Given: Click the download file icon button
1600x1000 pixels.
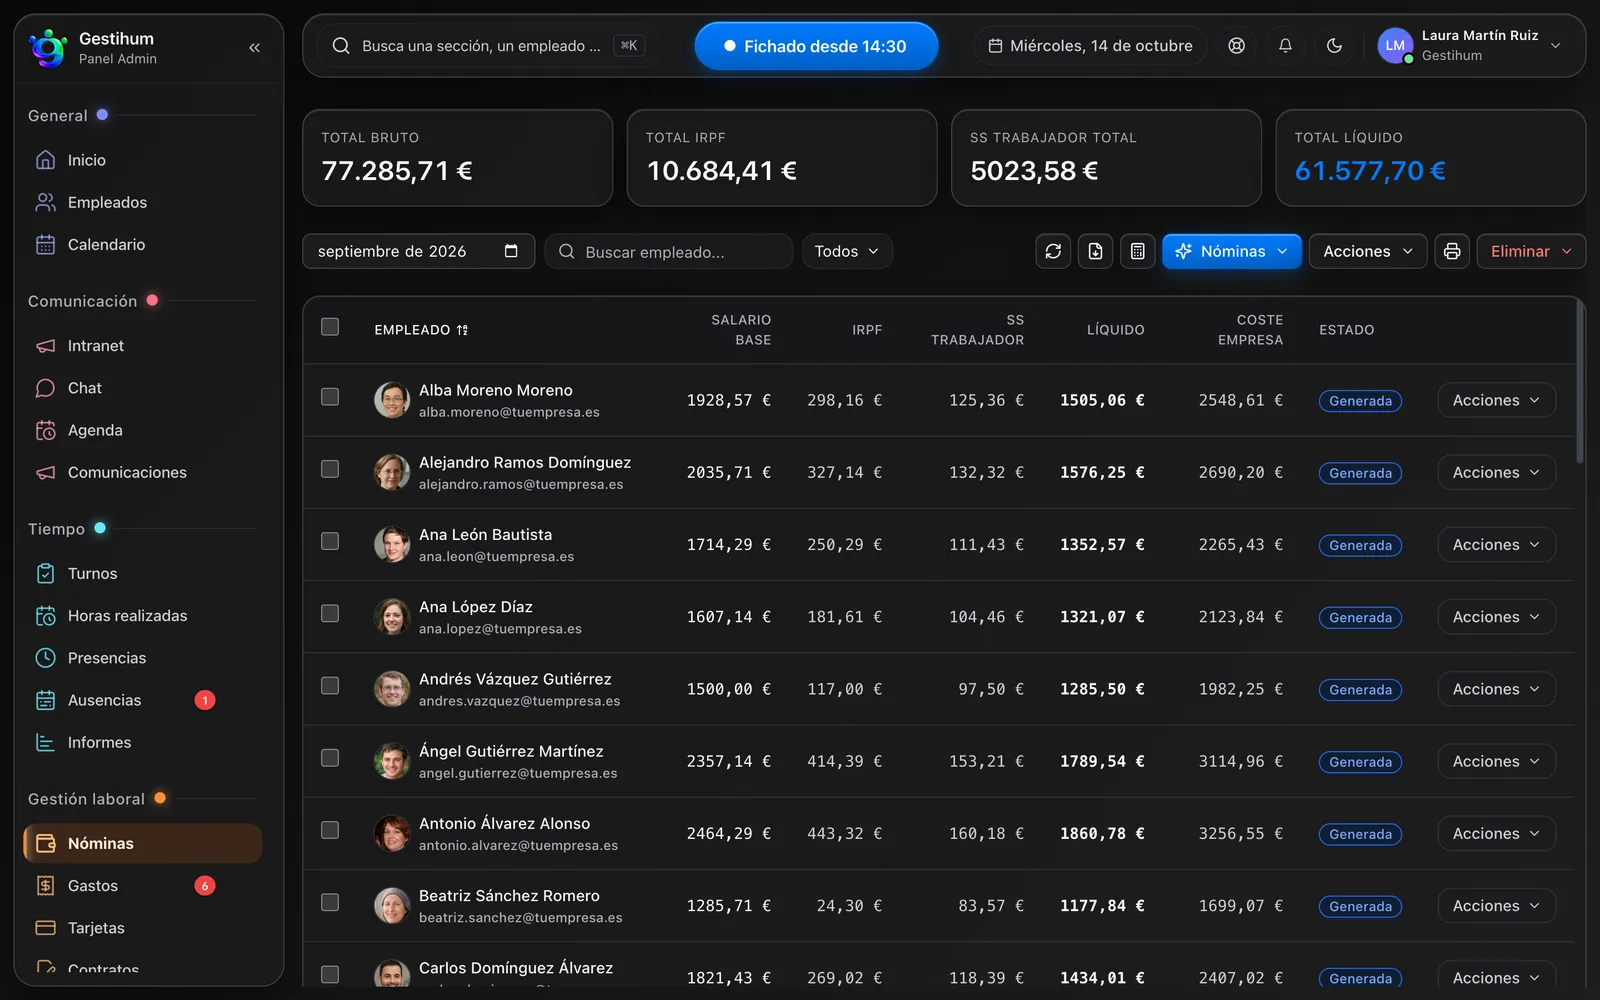Looking at the screenshot, I should tap(1095, 251).
